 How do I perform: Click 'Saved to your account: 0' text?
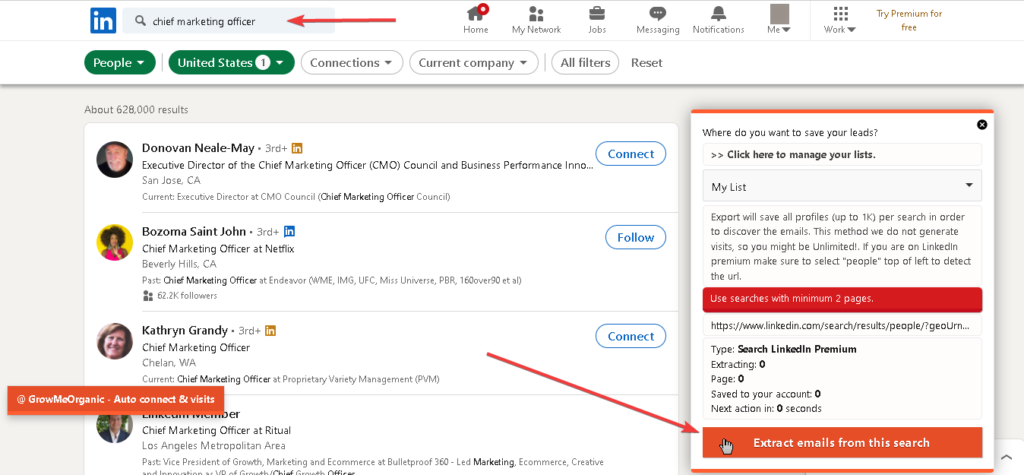765,394
